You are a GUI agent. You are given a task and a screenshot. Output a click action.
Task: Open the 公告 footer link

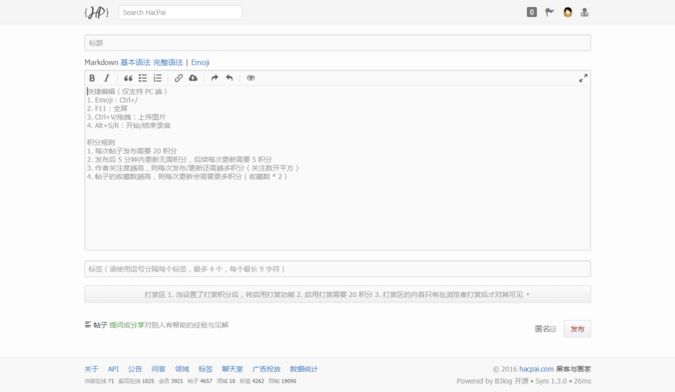pyautogui.click(x=135, y=369)
